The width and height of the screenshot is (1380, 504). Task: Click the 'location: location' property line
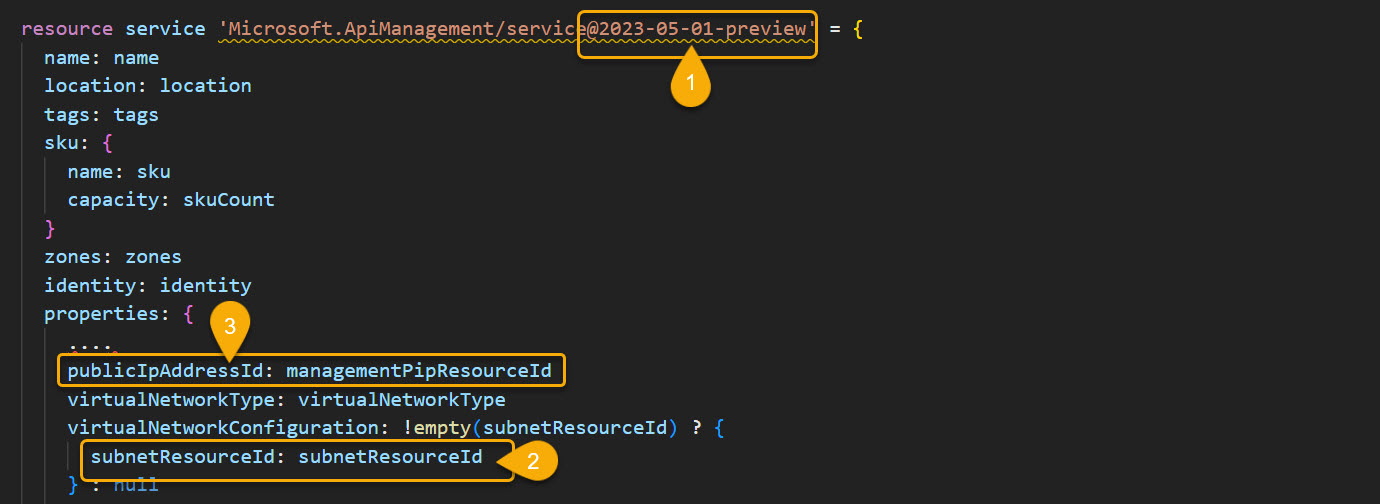coord(147,86)
